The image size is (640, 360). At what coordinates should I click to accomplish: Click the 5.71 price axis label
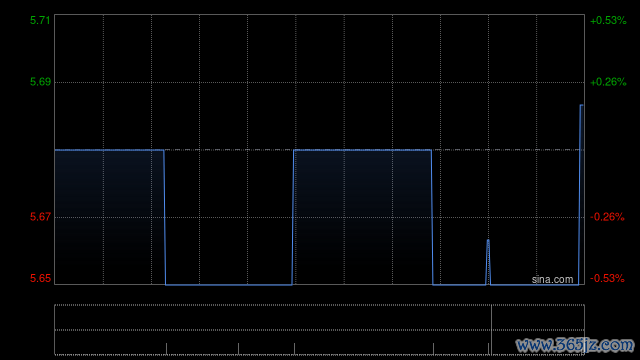tap(40, 20)
